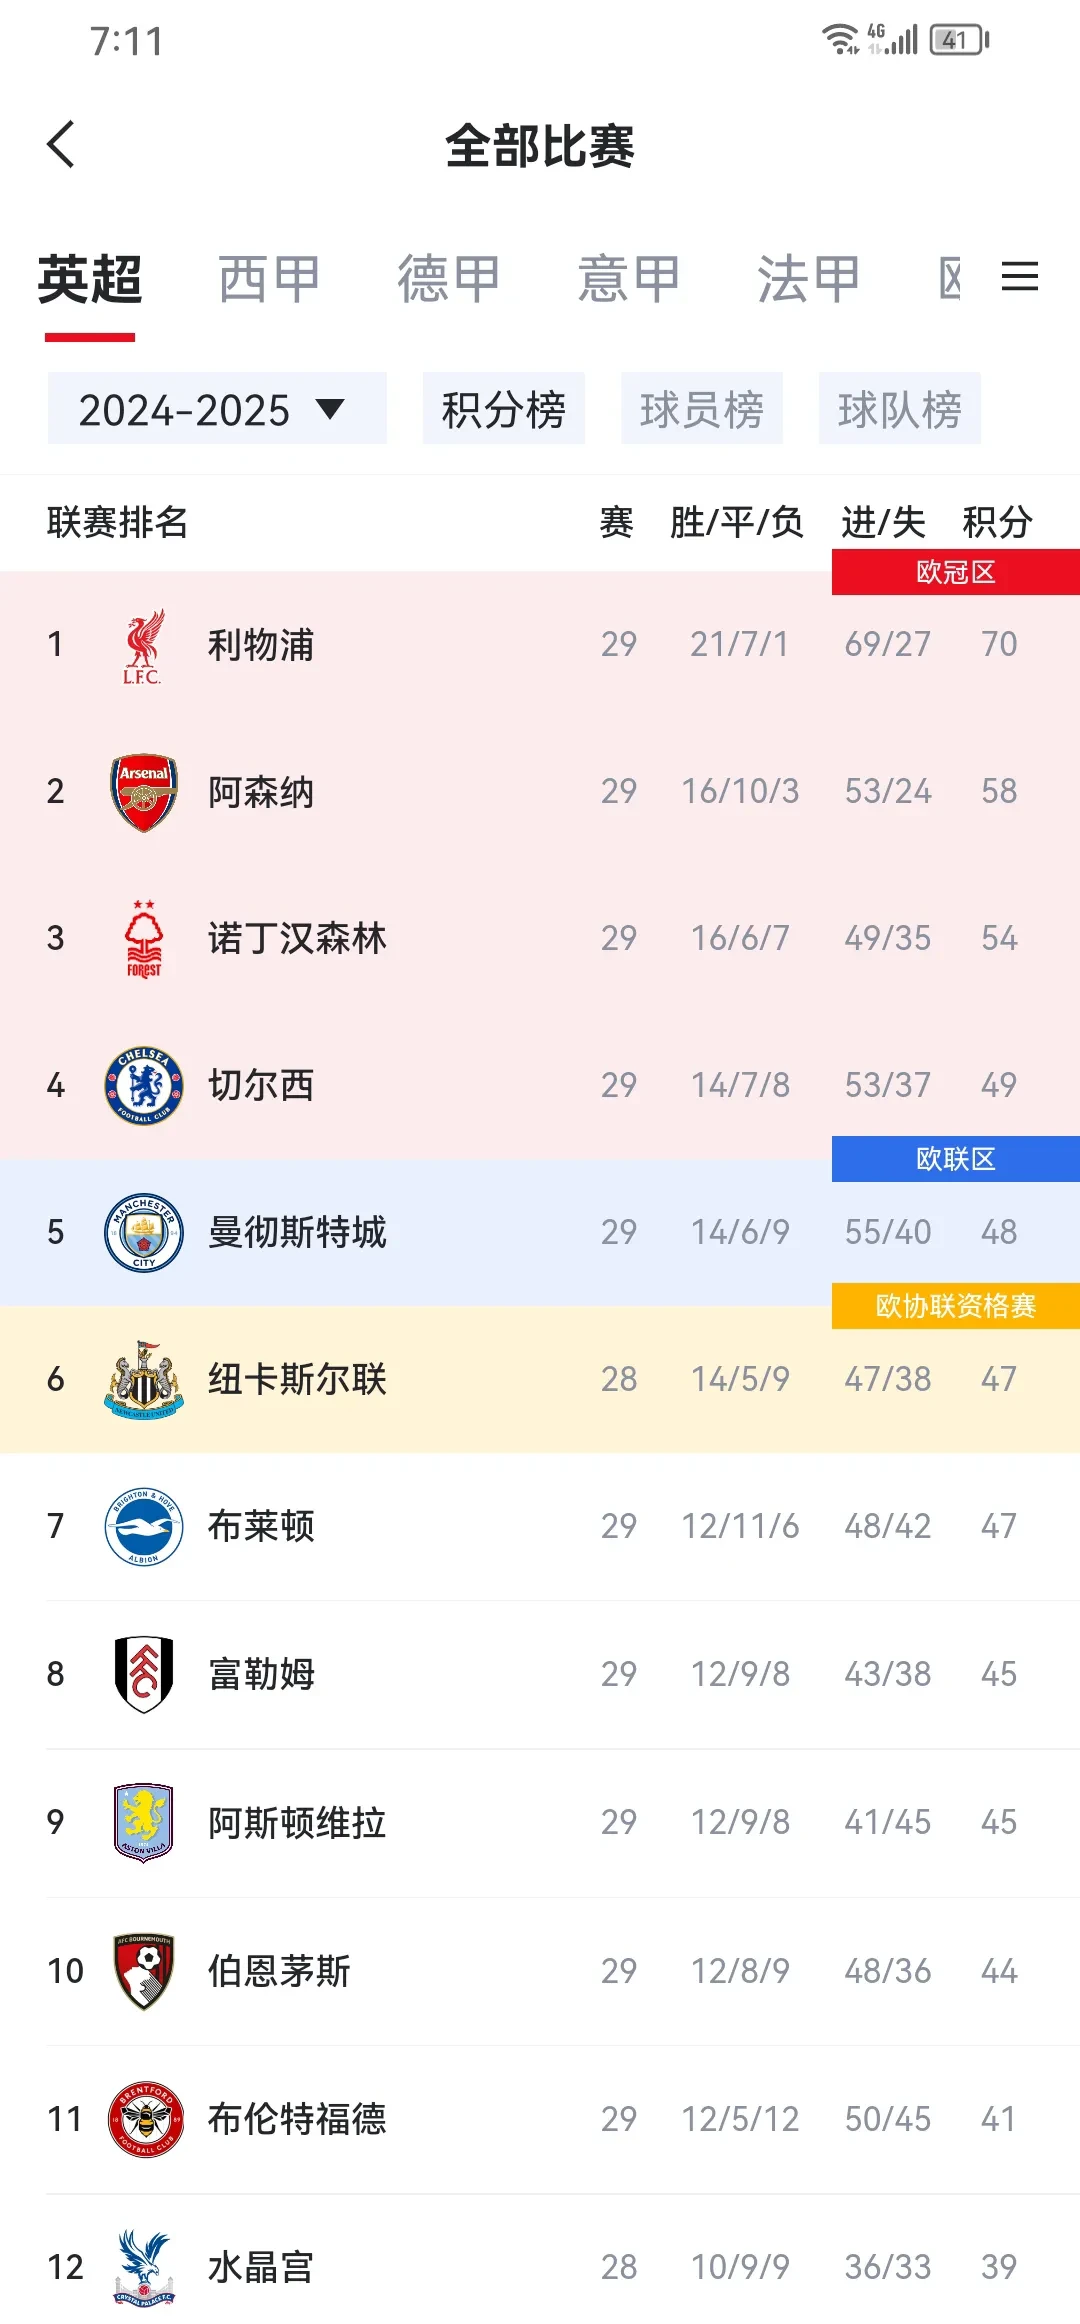1080x2324 pixels.
Task: Select the 积分榜 standings view
Action: 503,409
